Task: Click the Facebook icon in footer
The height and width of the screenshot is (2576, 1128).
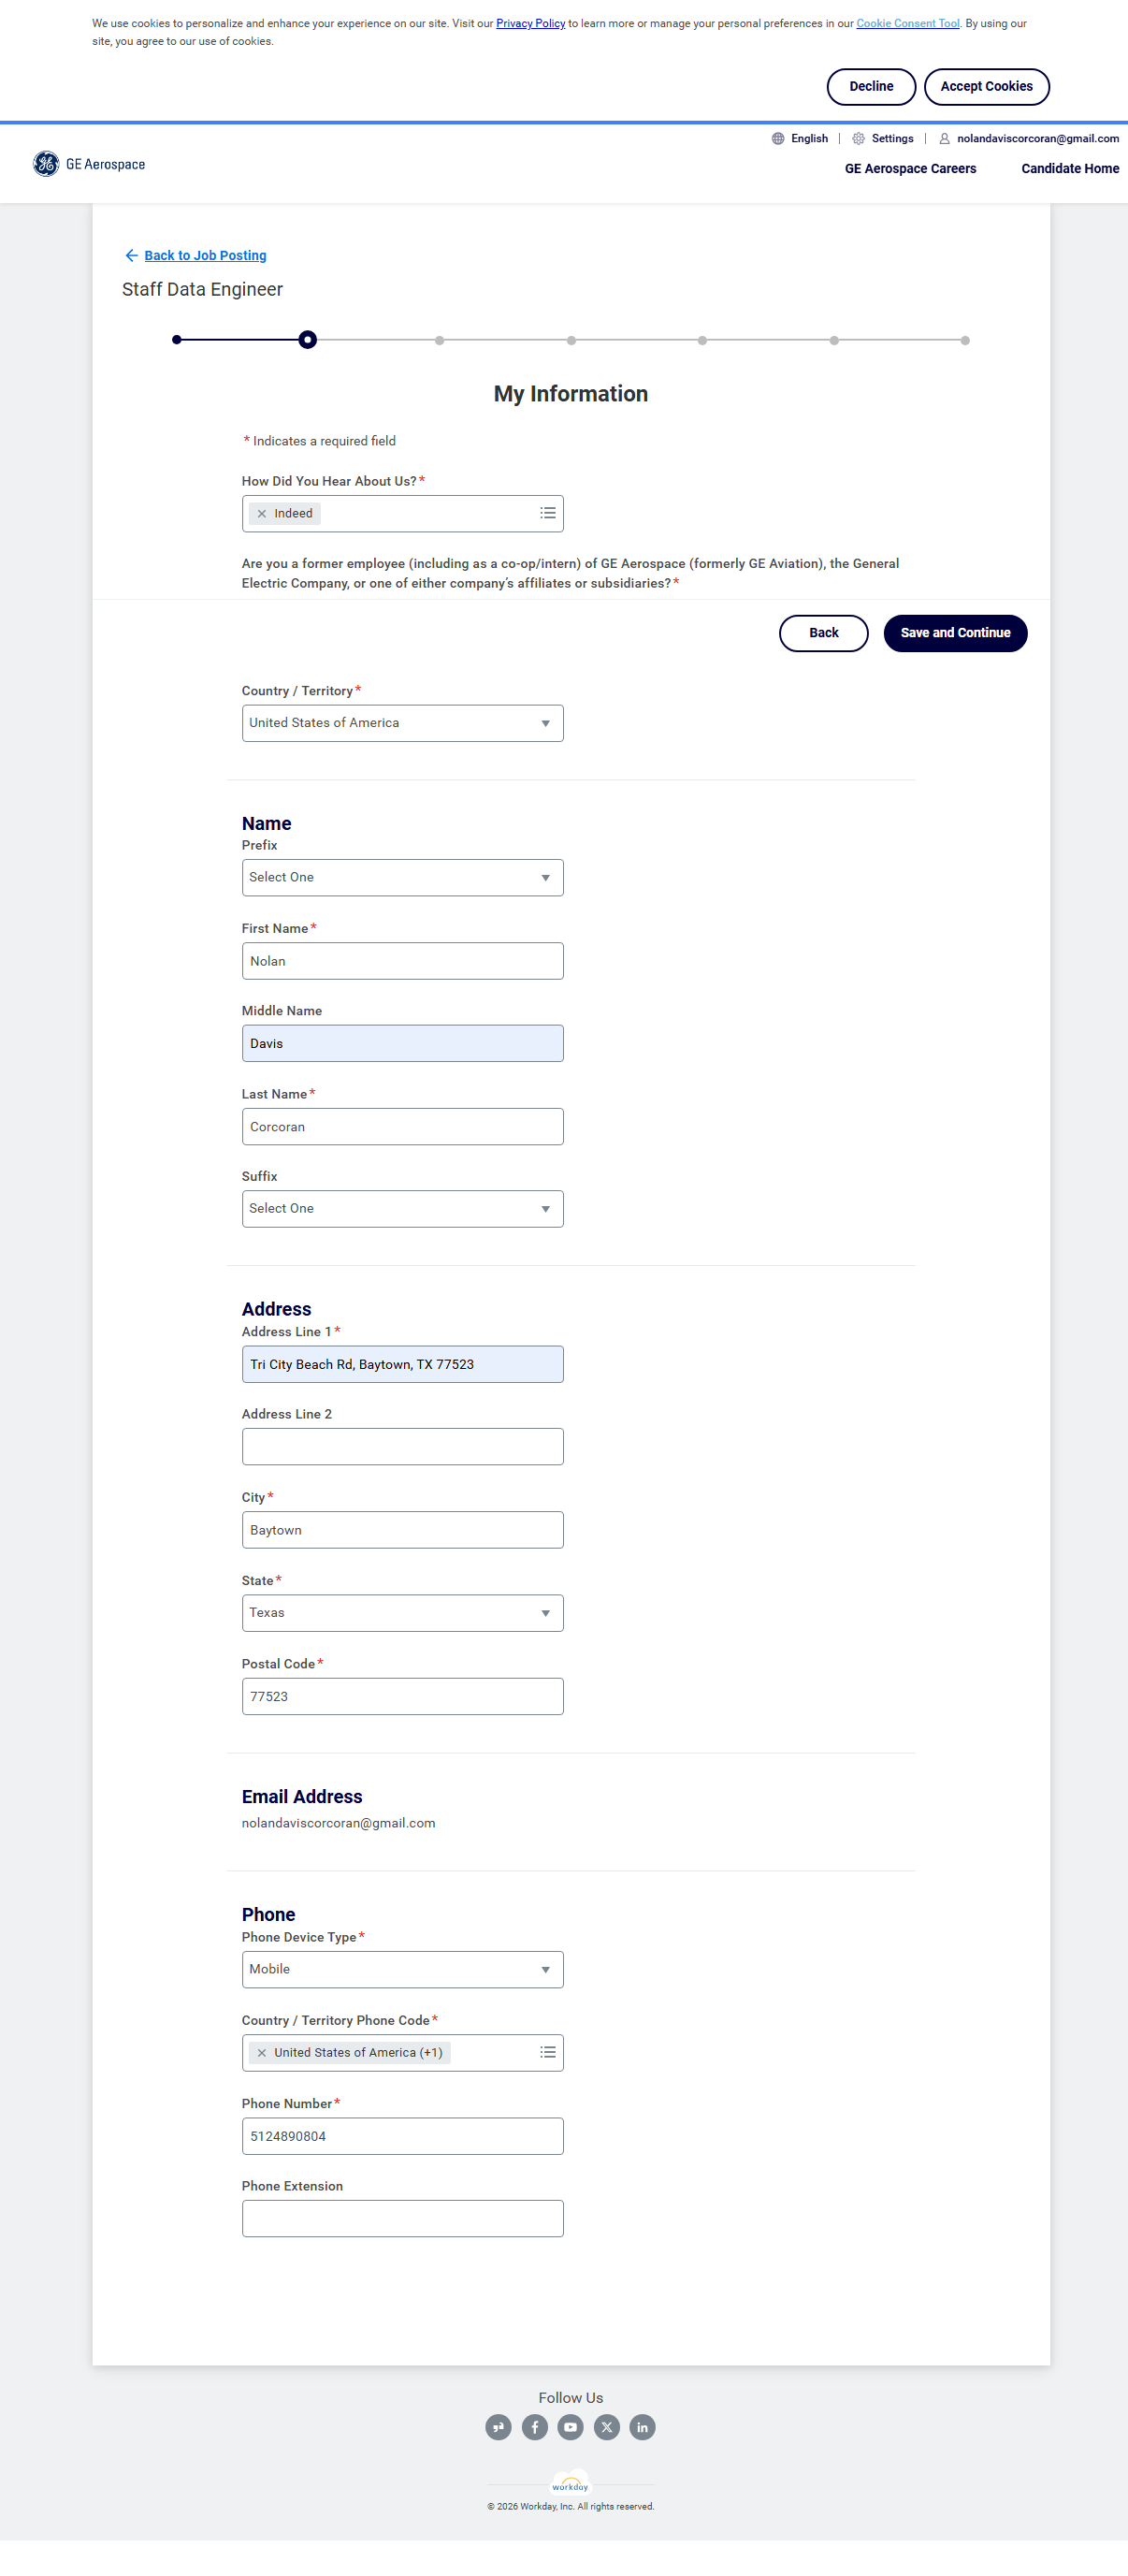Action: (x=535, y=2427)
